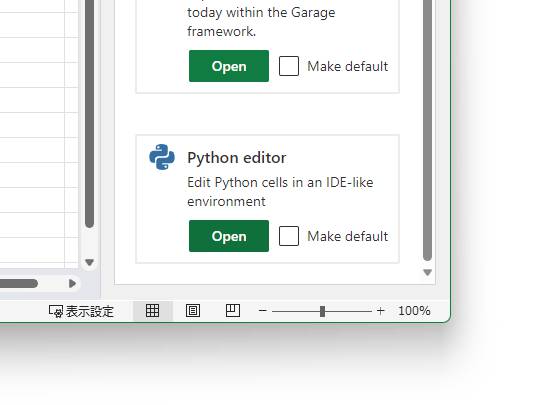Open zoom dialog via 100% level
This screenshot has width=540, height=405.
click(414, 311)
